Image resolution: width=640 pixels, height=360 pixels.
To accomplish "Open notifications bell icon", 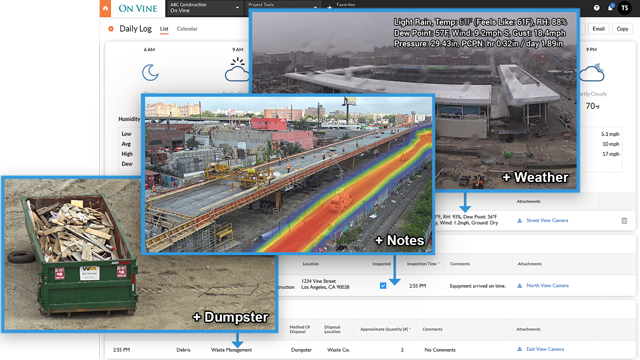I will click(x=611, y=7).
